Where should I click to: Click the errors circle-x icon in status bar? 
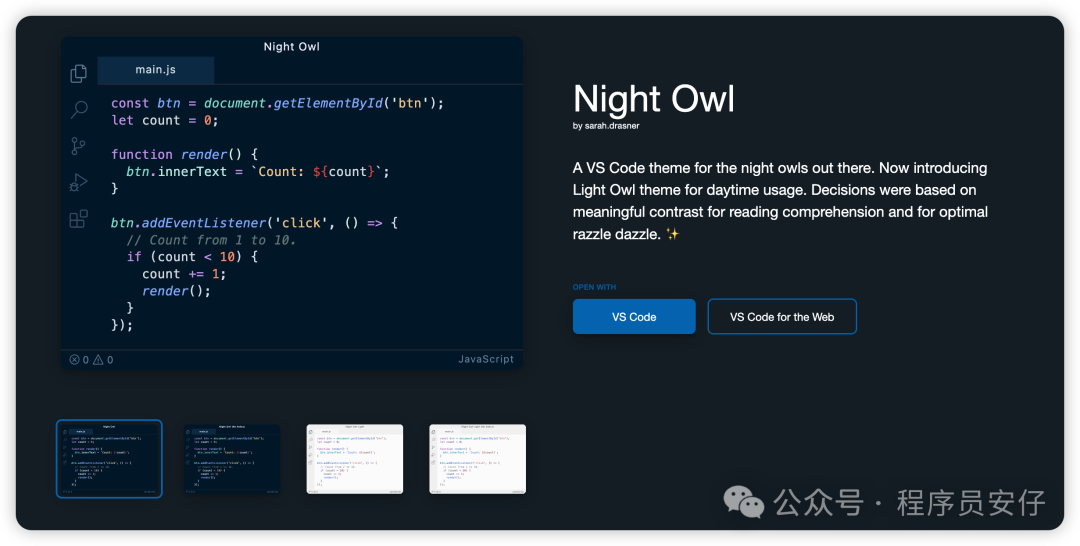(74, 359)
